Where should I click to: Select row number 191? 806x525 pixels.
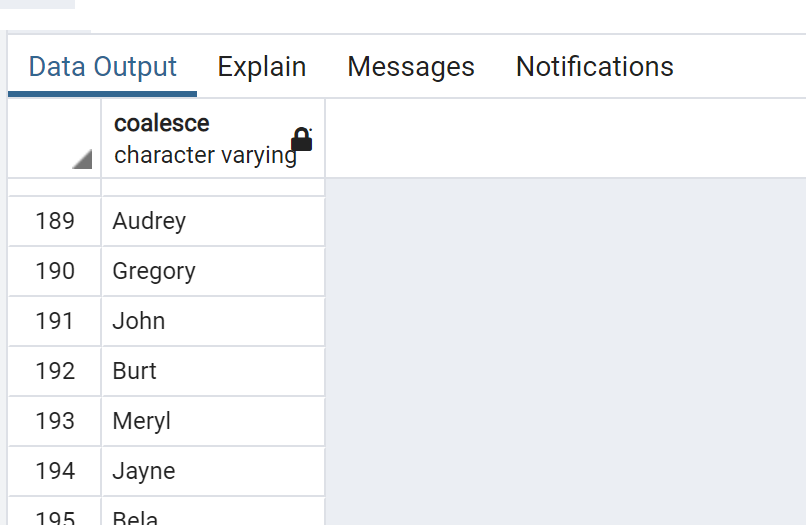[x=54, y=321]
